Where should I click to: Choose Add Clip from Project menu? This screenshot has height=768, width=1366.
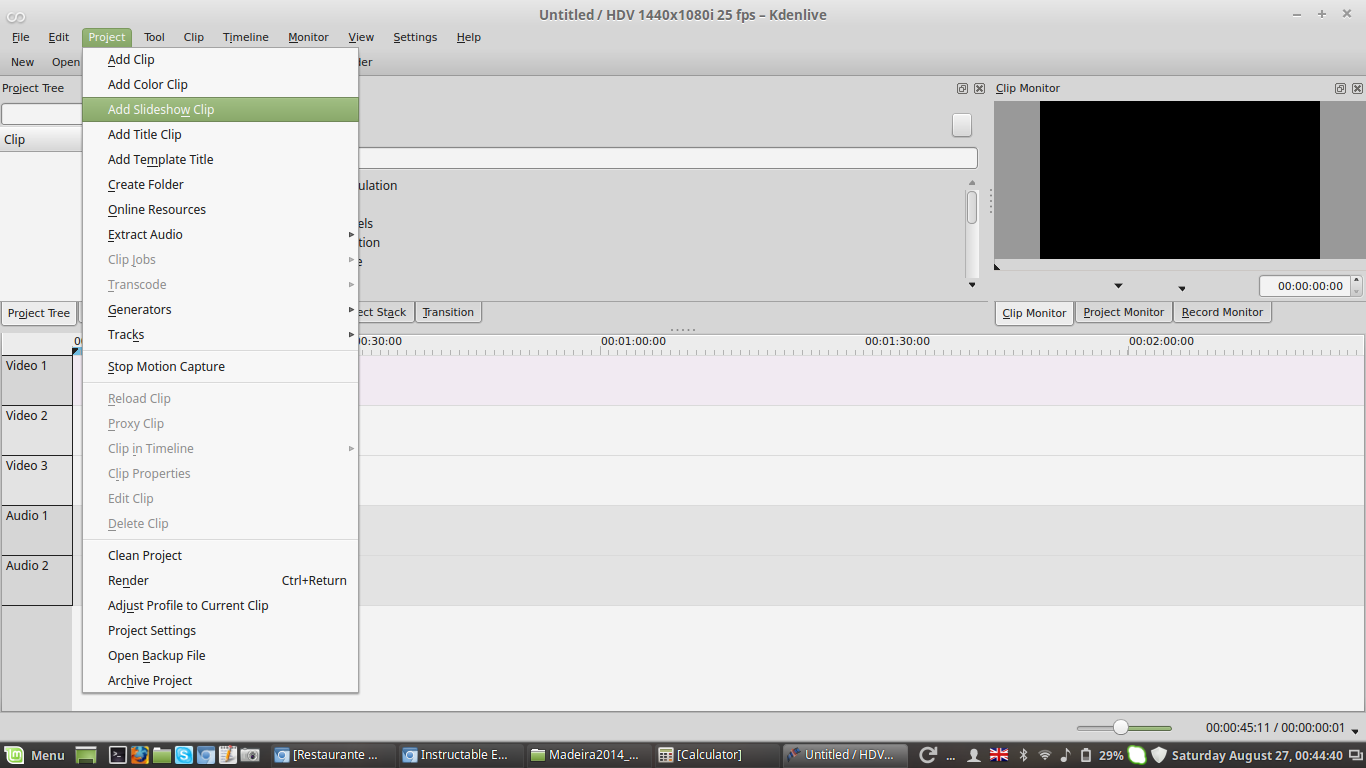pos(220,60)
